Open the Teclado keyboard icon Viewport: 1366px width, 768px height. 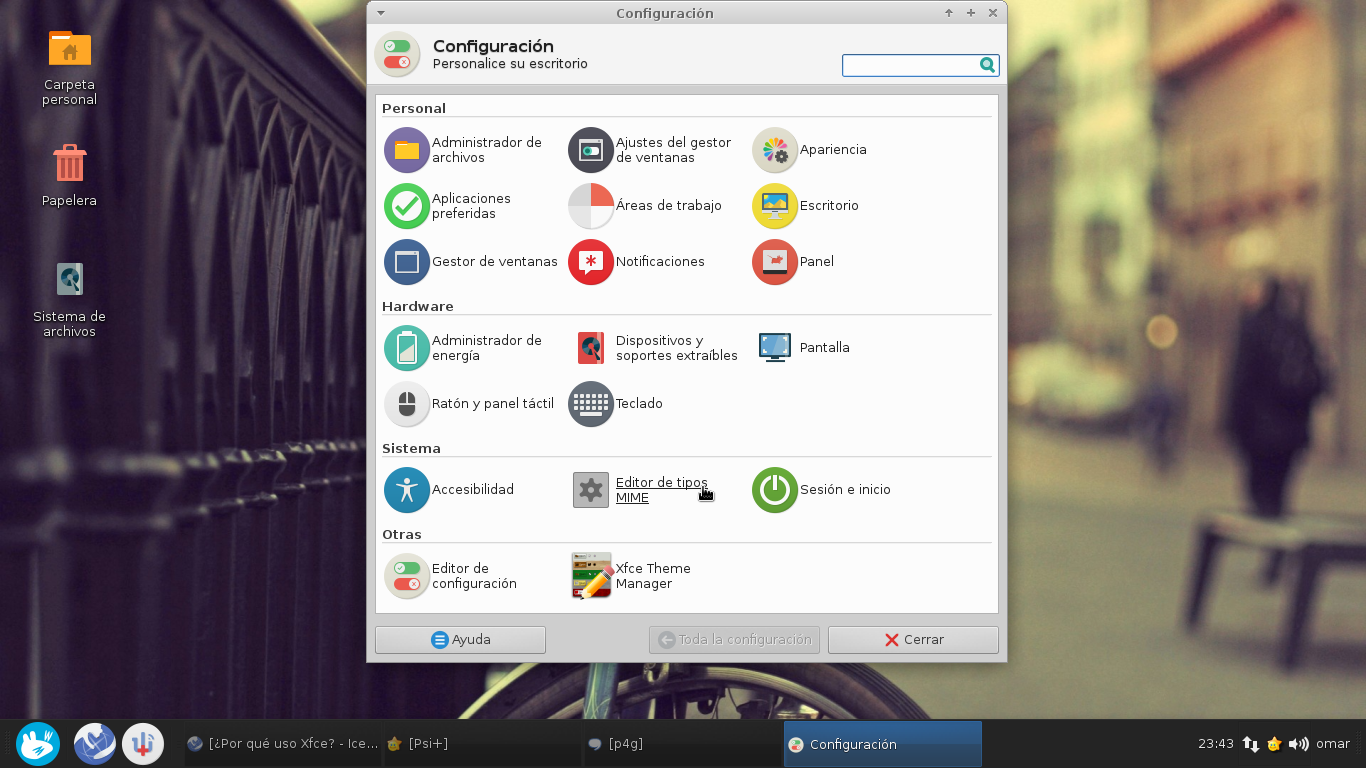coord(591,404)
